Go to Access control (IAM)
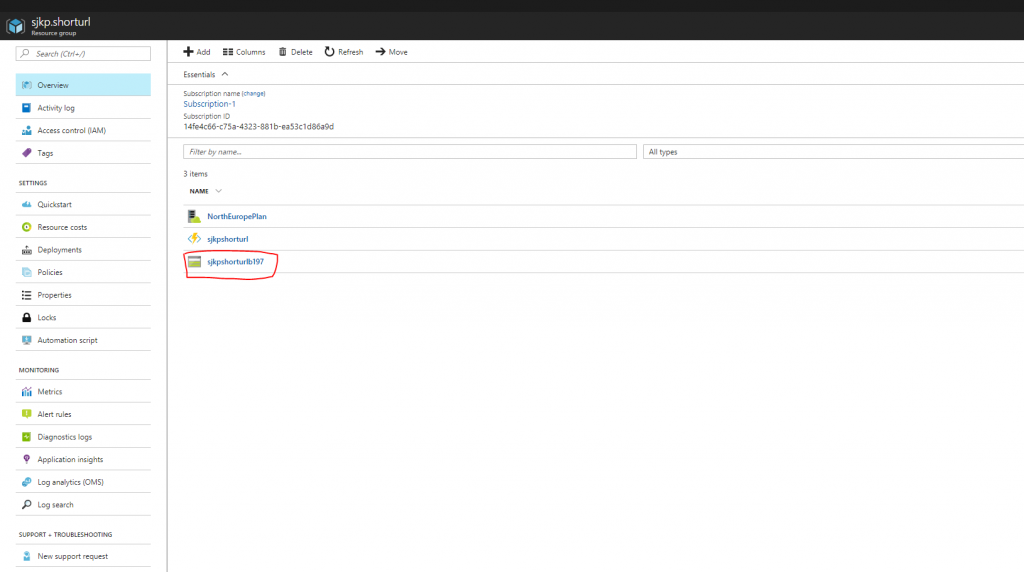The height and width of the screenshot is (572, 1024). coord(71,131)
